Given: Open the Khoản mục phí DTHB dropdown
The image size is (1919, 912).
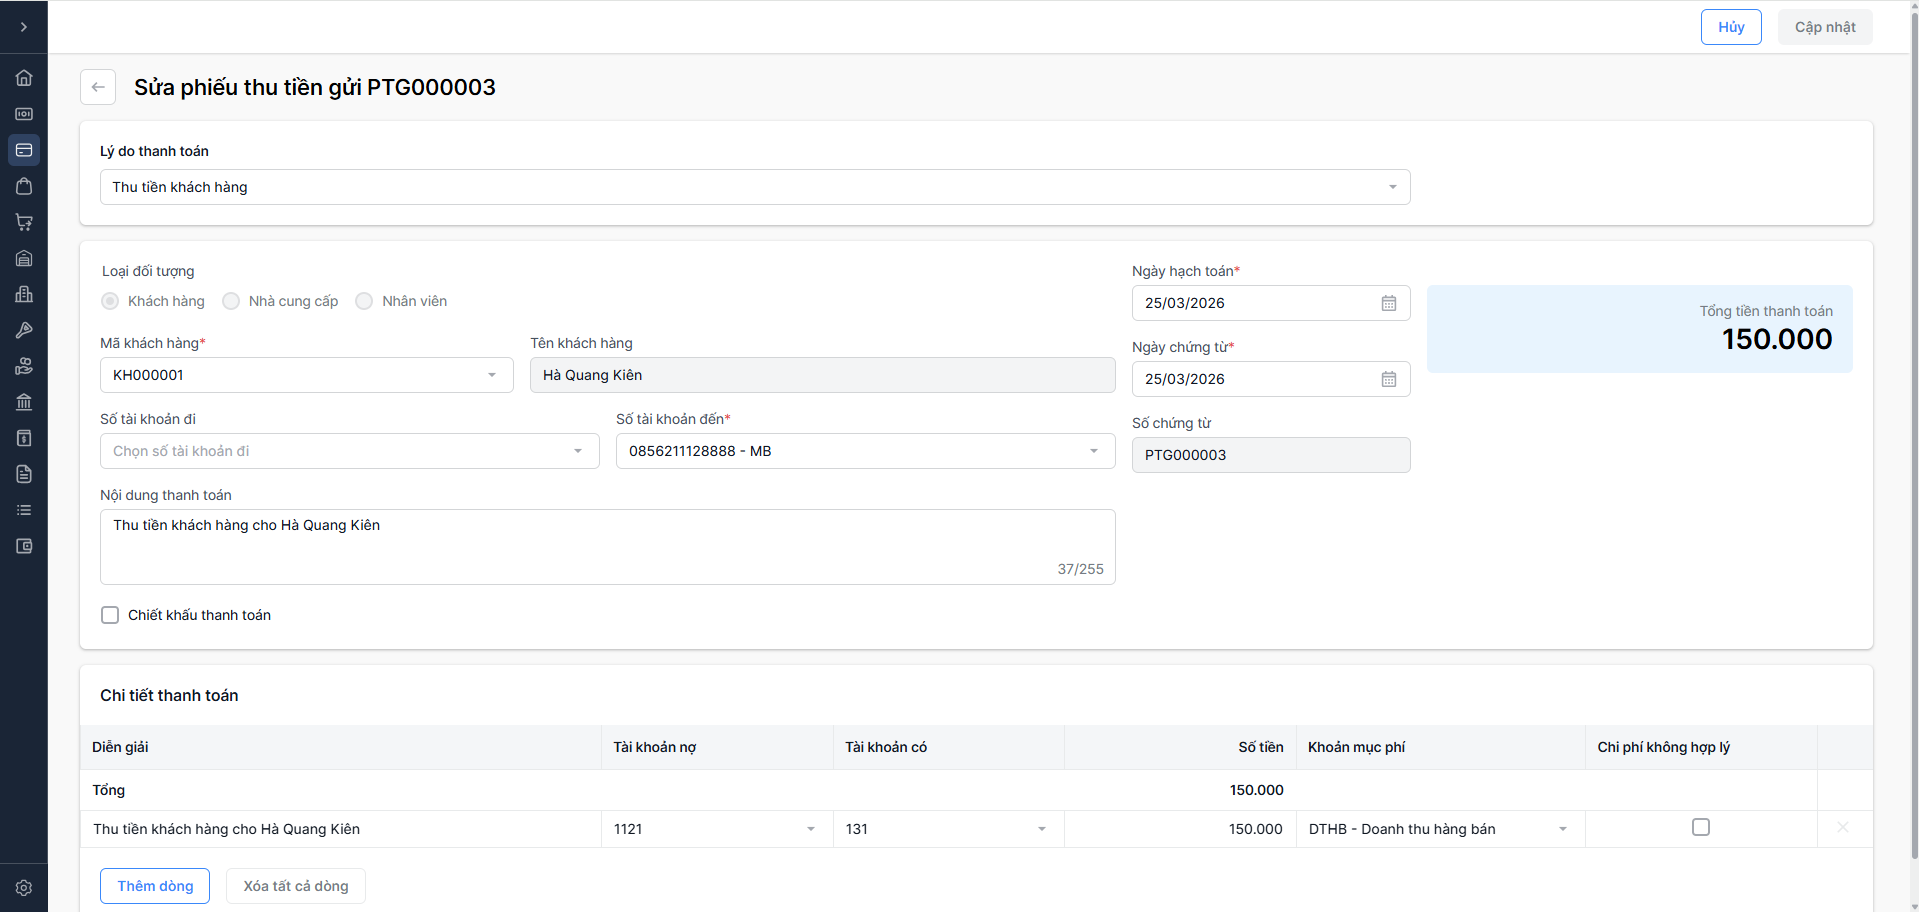Looking at the screenshot, I should (1439, 829).
